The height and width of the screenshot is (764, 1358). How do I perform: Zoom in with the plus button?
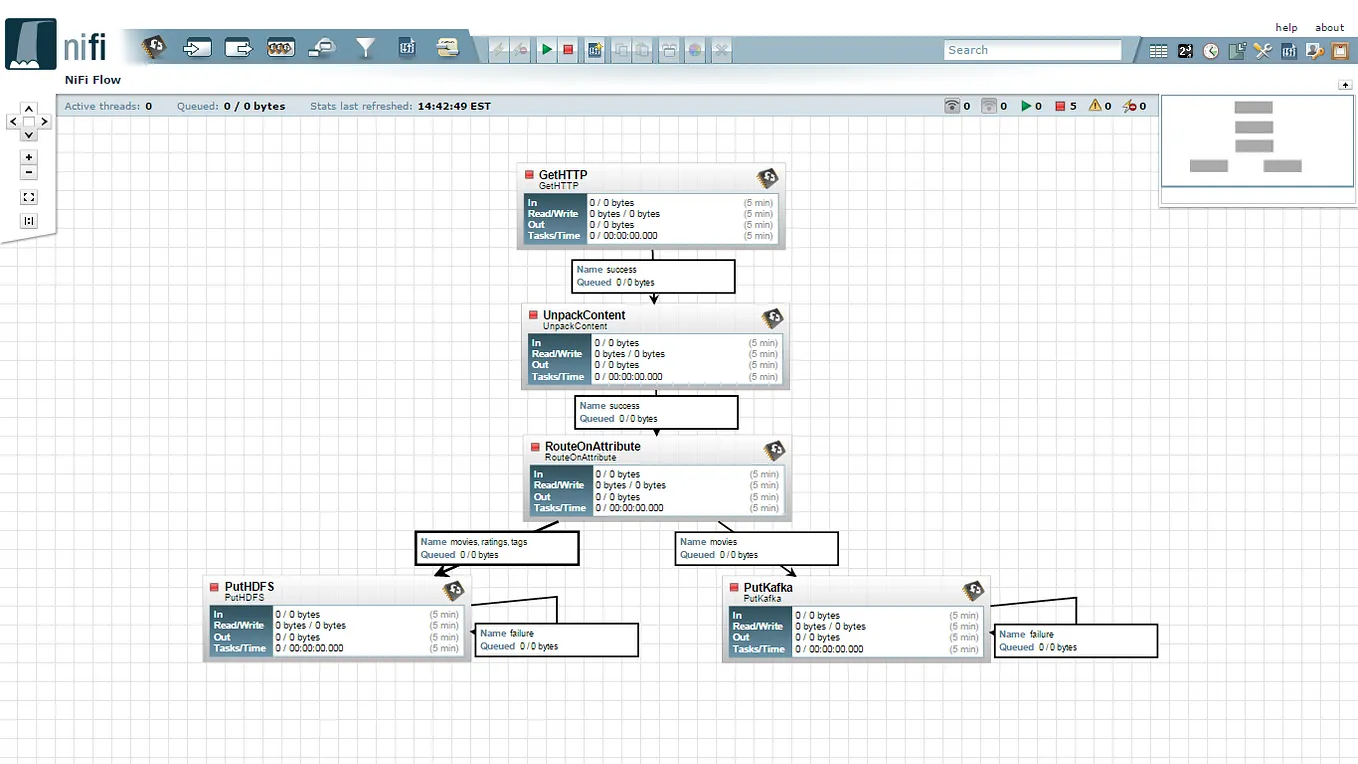click(x=29, y=157)
